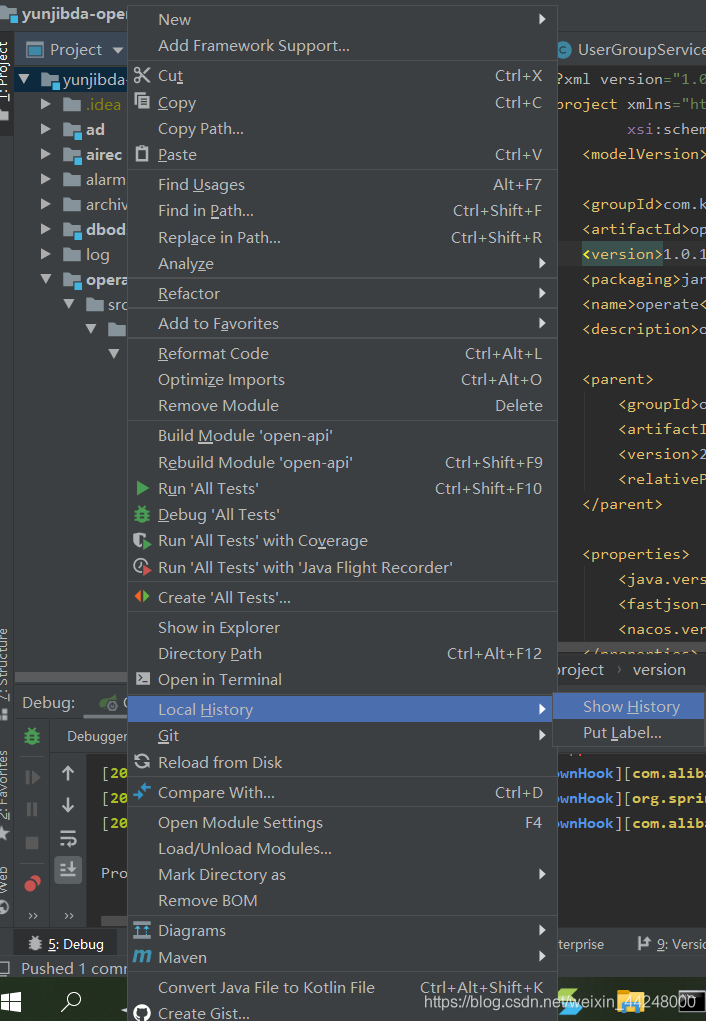Collapse the src folder
The height and width of the screenshot is (1021, 706).
point(69,304)
